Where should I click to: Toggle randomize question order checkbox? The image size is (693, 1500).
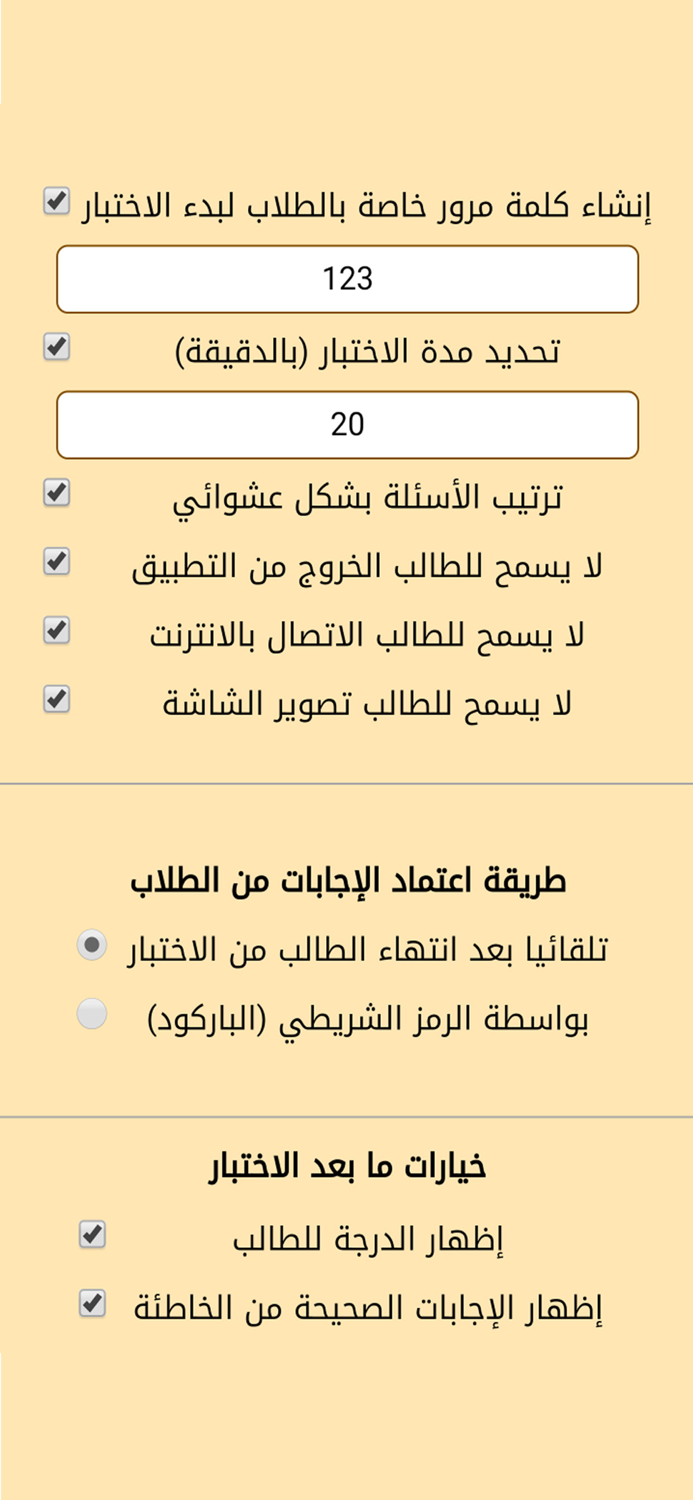56,492
